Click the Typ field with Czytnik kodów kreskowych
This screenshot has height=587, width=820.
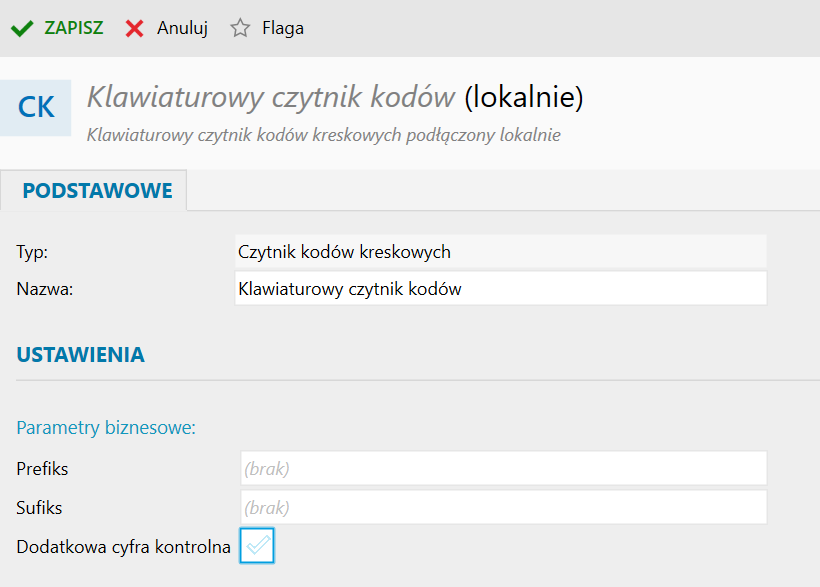(x=500, y=251)
